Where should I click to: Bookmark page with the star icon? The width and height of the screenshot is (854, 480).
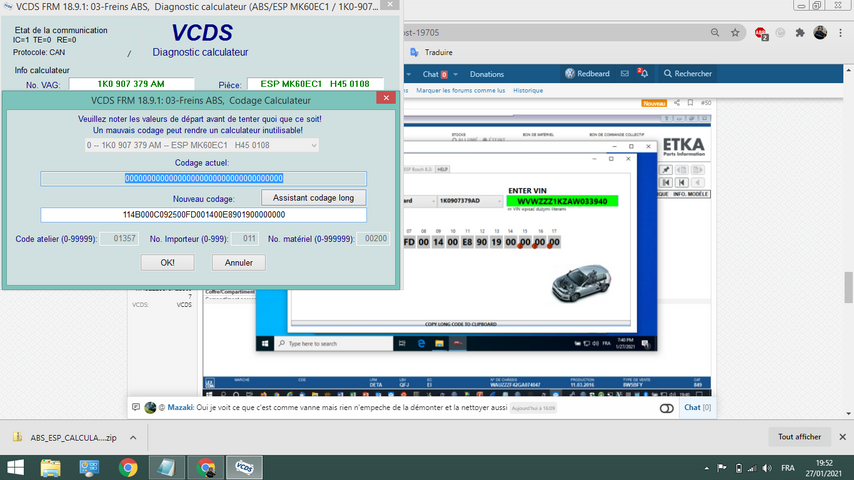tap(735, 33)
